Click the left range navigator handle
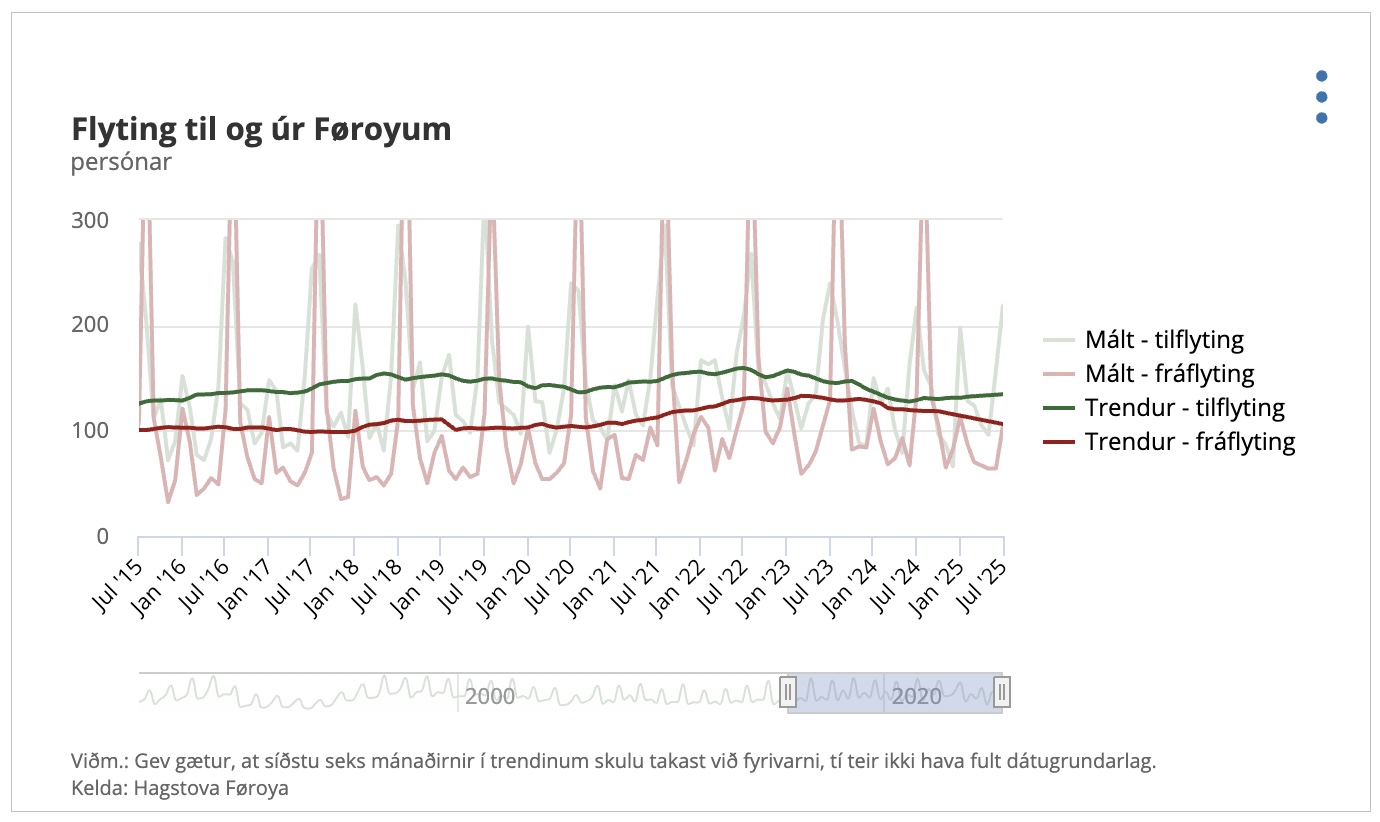Screen dimensions: 1380x822 [x=788, y=692]
